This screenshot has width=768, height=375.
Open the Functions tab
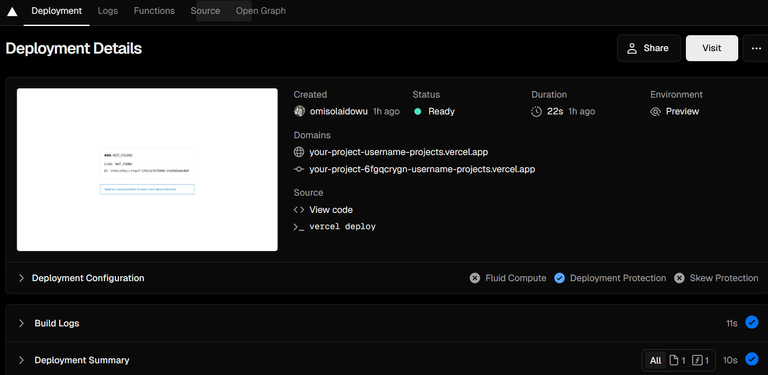click(154, 11)
